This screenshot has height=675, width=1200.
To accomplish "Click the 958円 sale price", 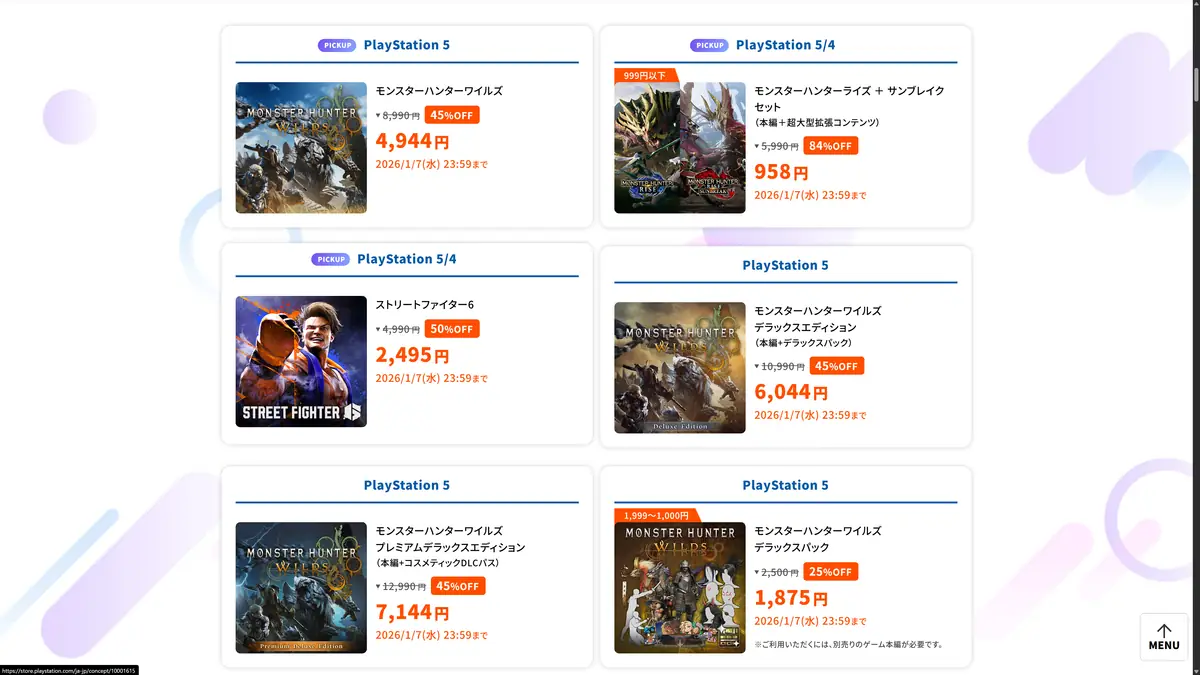I will pyautogui.click(x=781, y=172).
